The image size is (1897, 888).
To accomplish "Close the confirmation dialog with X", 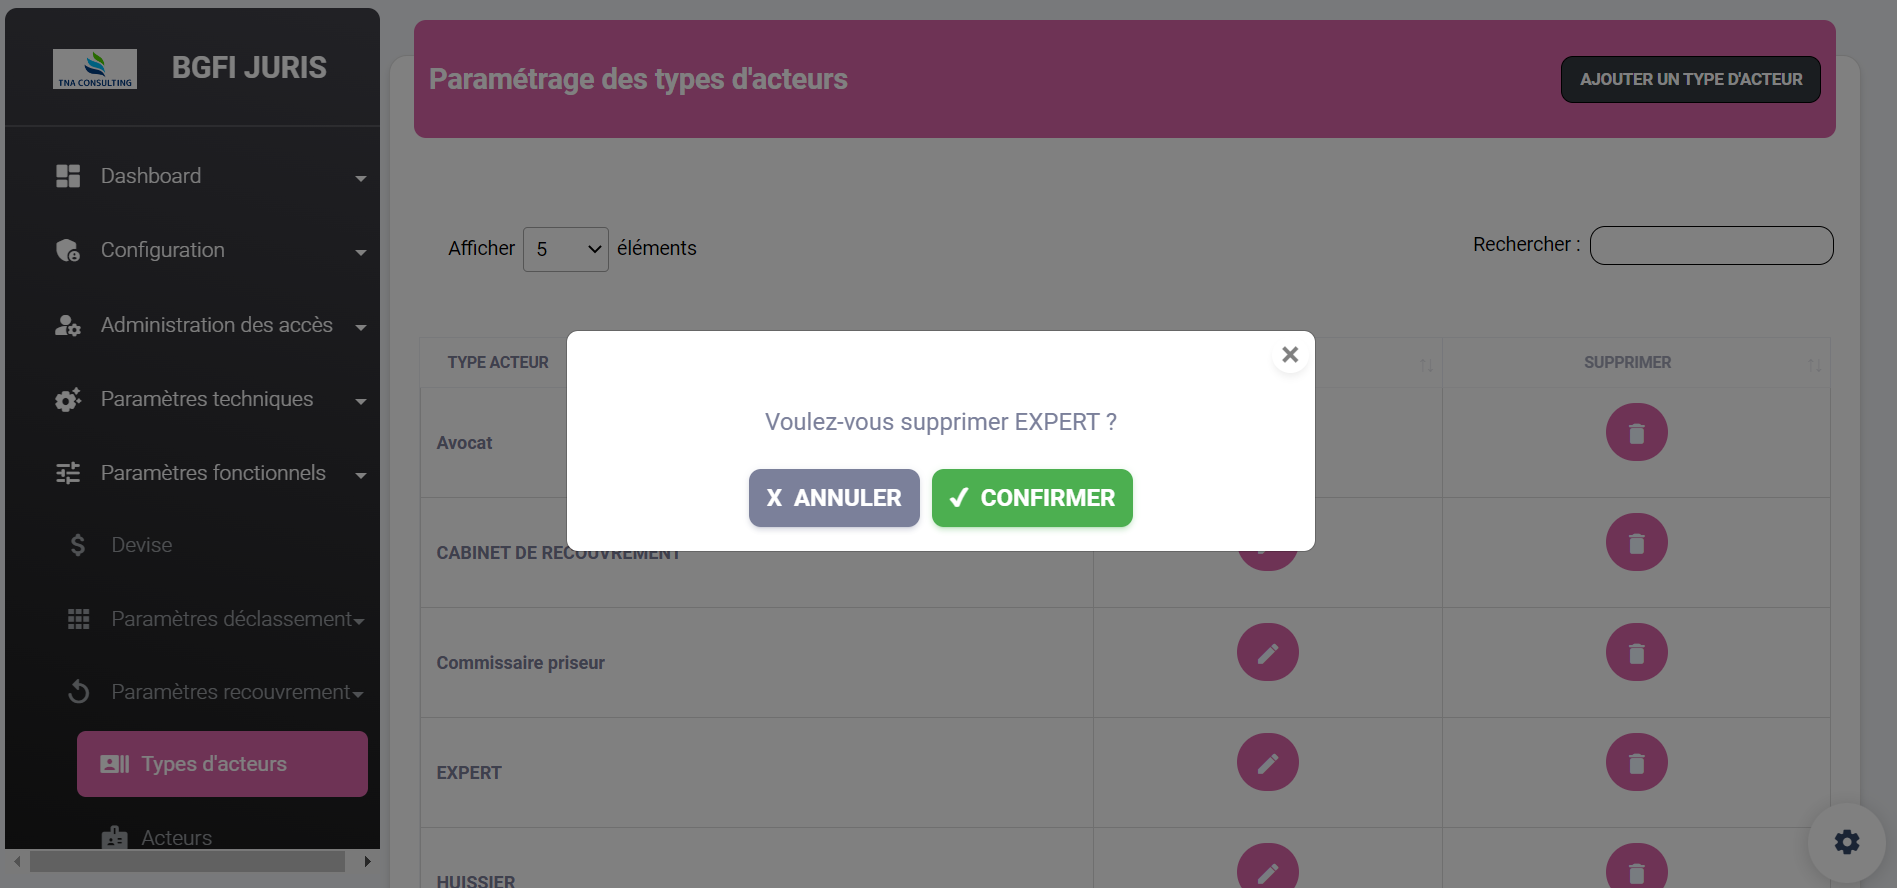I will (x=1290, y=355).
